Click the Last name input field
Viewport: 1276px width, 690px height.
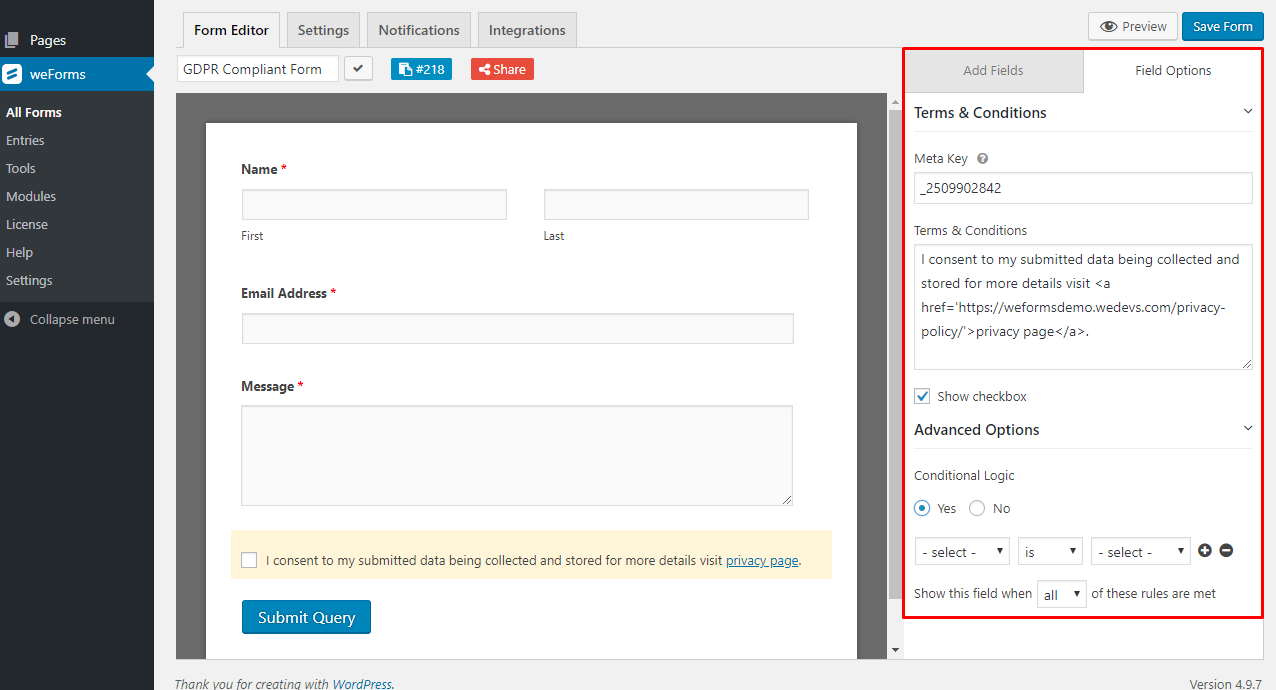pos(676,204)
